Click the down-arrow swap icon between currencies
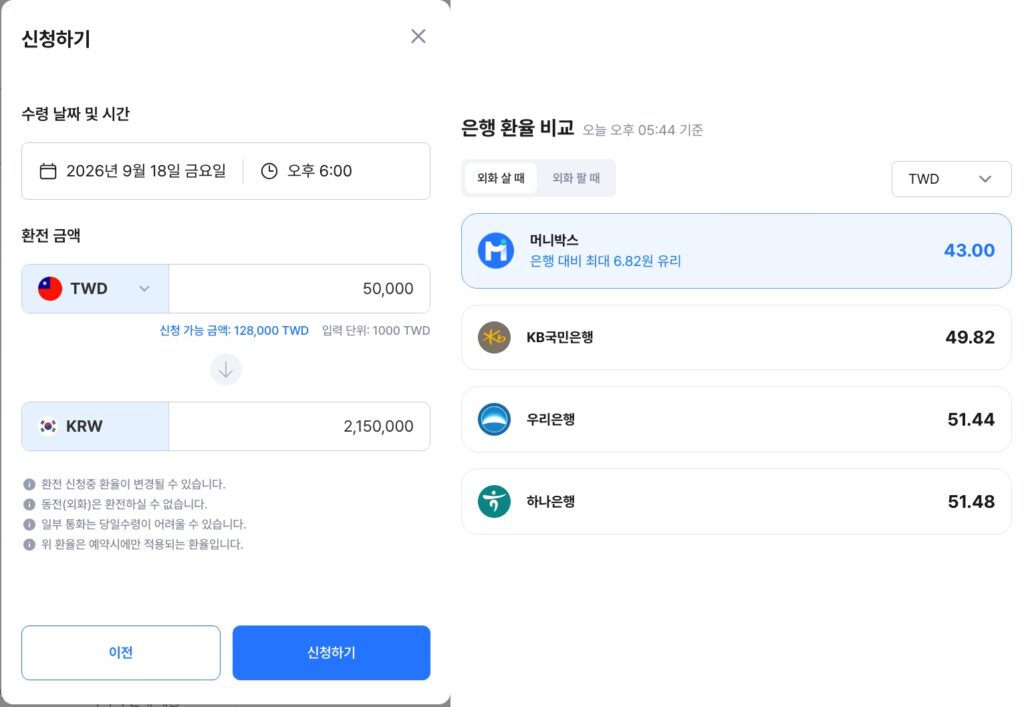 pos(225,369)
